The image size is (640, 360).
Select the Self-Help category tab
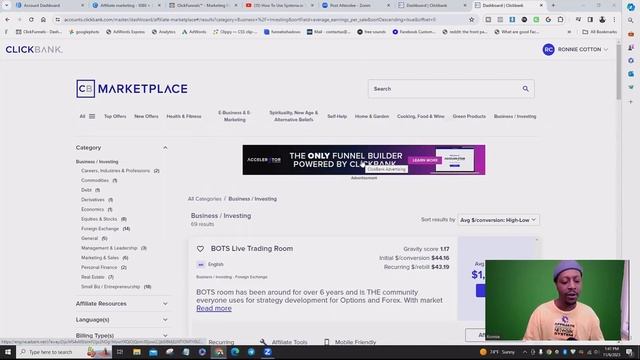coord(337,116)
